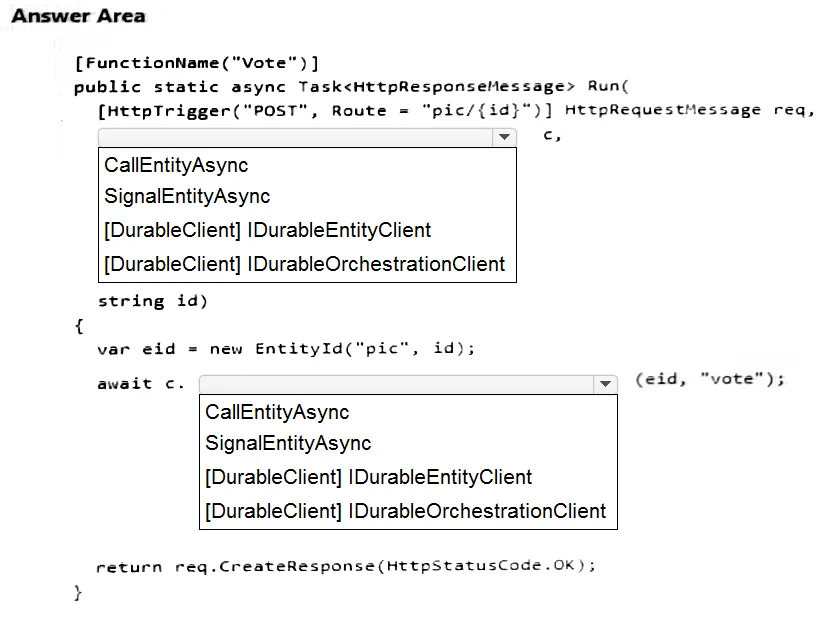Open the parameter type dropdown before "c,"
The image size is (830, 620).
click(307, 137)
